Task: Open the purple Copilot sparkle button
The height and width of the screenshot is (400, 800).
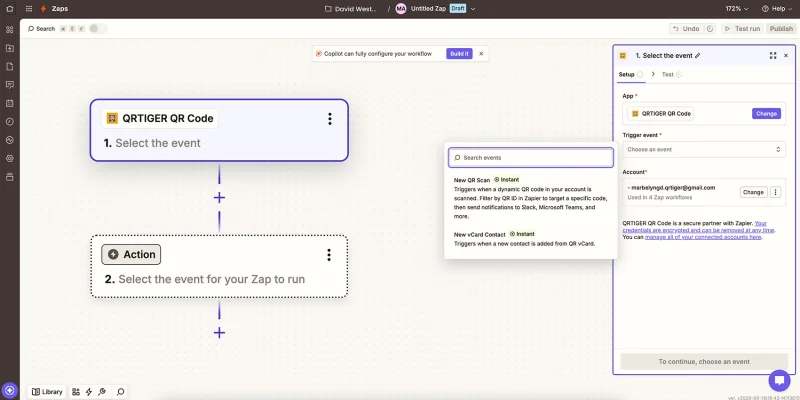Action: point(10,391)
